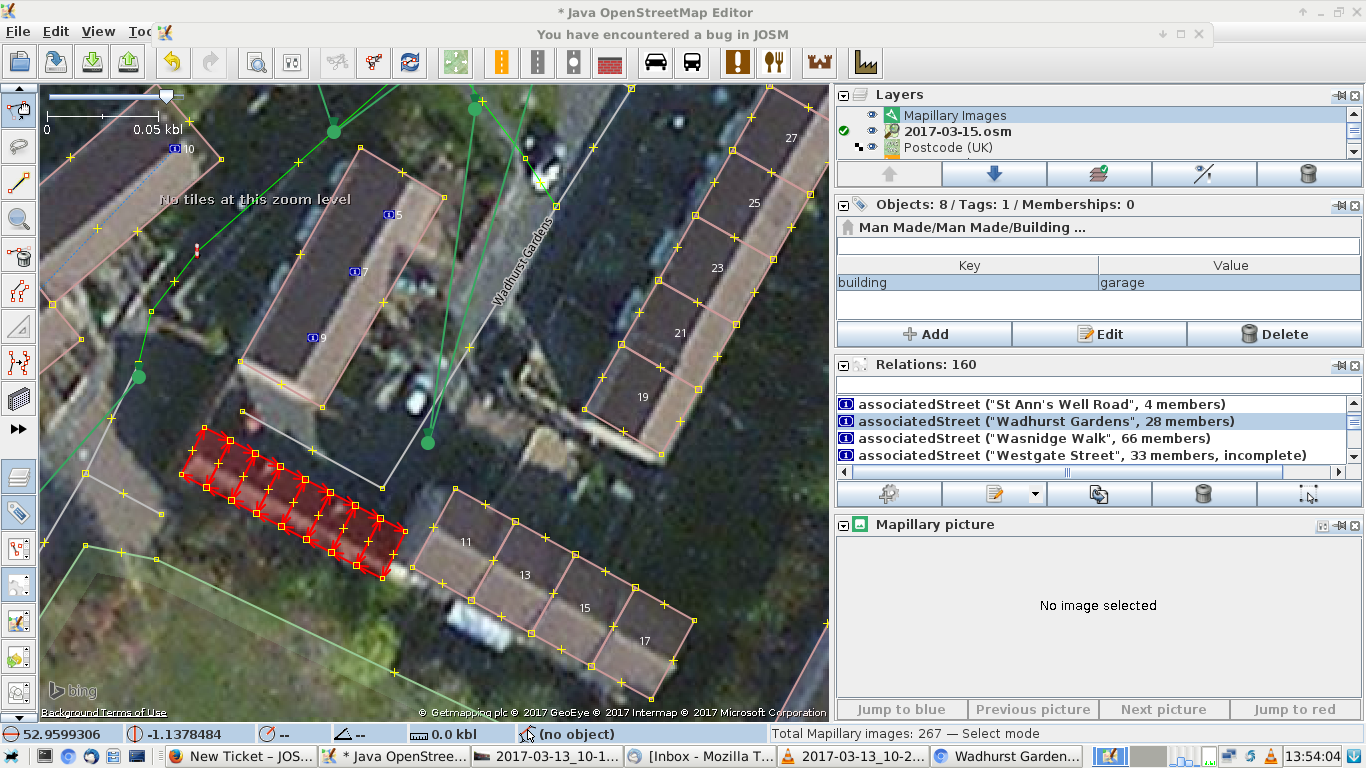Screen dimensions: 1366x768
Task: Collapse the Relations panel
Action: 844,366
